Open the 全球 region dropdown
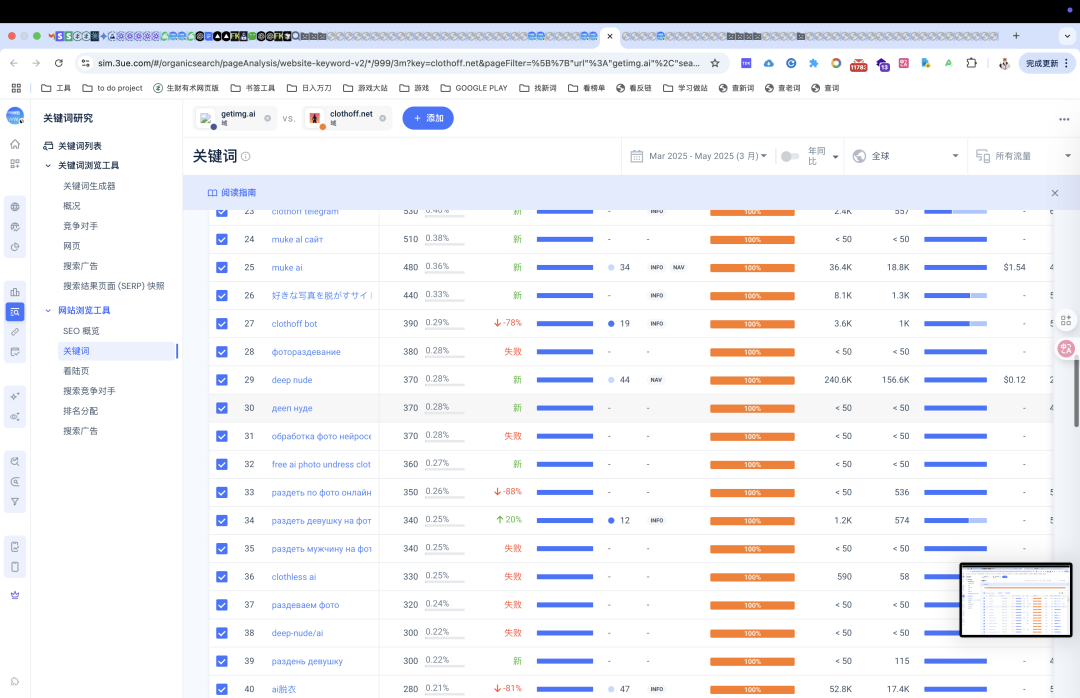Viewport: 1080px width, 698px height. [x=907, y=156]
